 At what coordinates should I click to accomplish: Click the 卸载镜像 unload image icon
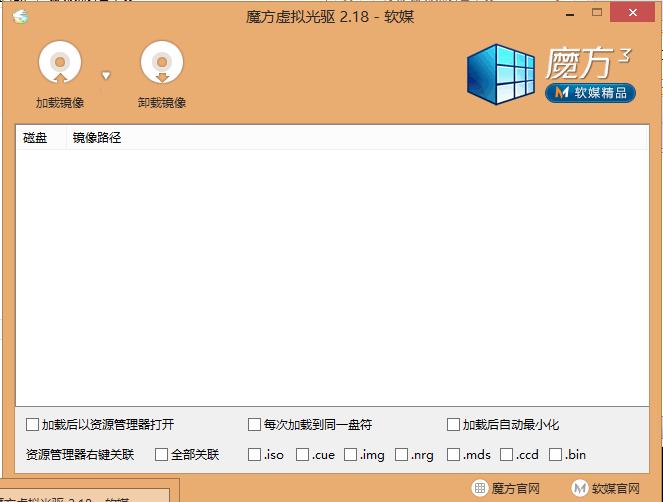tap(162, 63)
